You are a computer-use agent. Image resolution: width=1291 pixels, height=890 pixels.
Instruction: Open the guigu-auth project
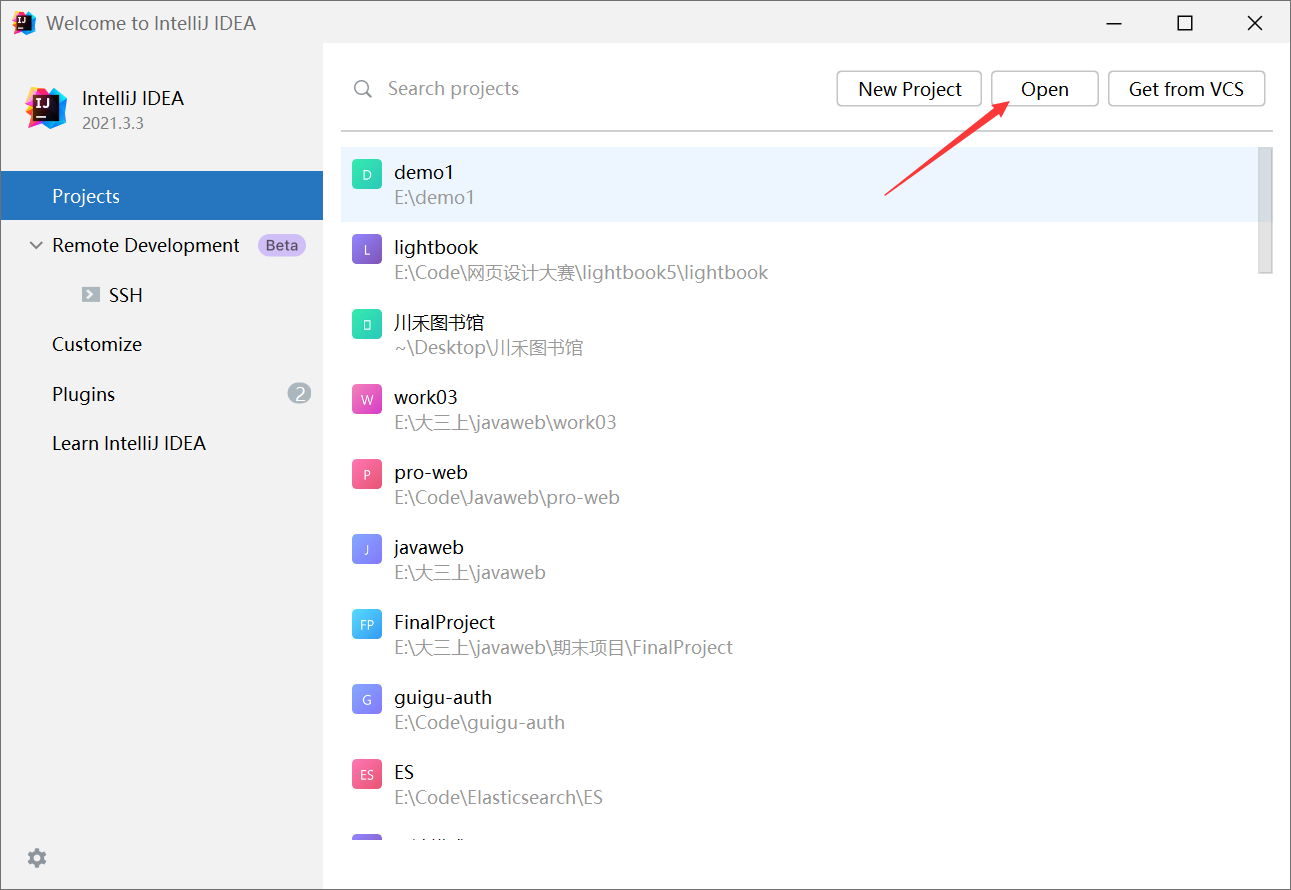coord(799,709)
